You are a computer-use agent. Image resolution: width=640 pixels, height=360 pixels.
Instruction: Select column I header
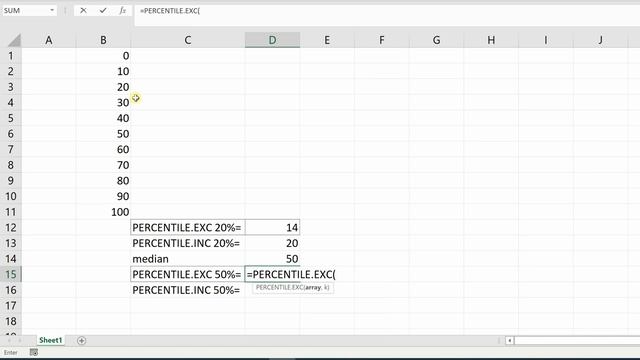tap(546, 40)
